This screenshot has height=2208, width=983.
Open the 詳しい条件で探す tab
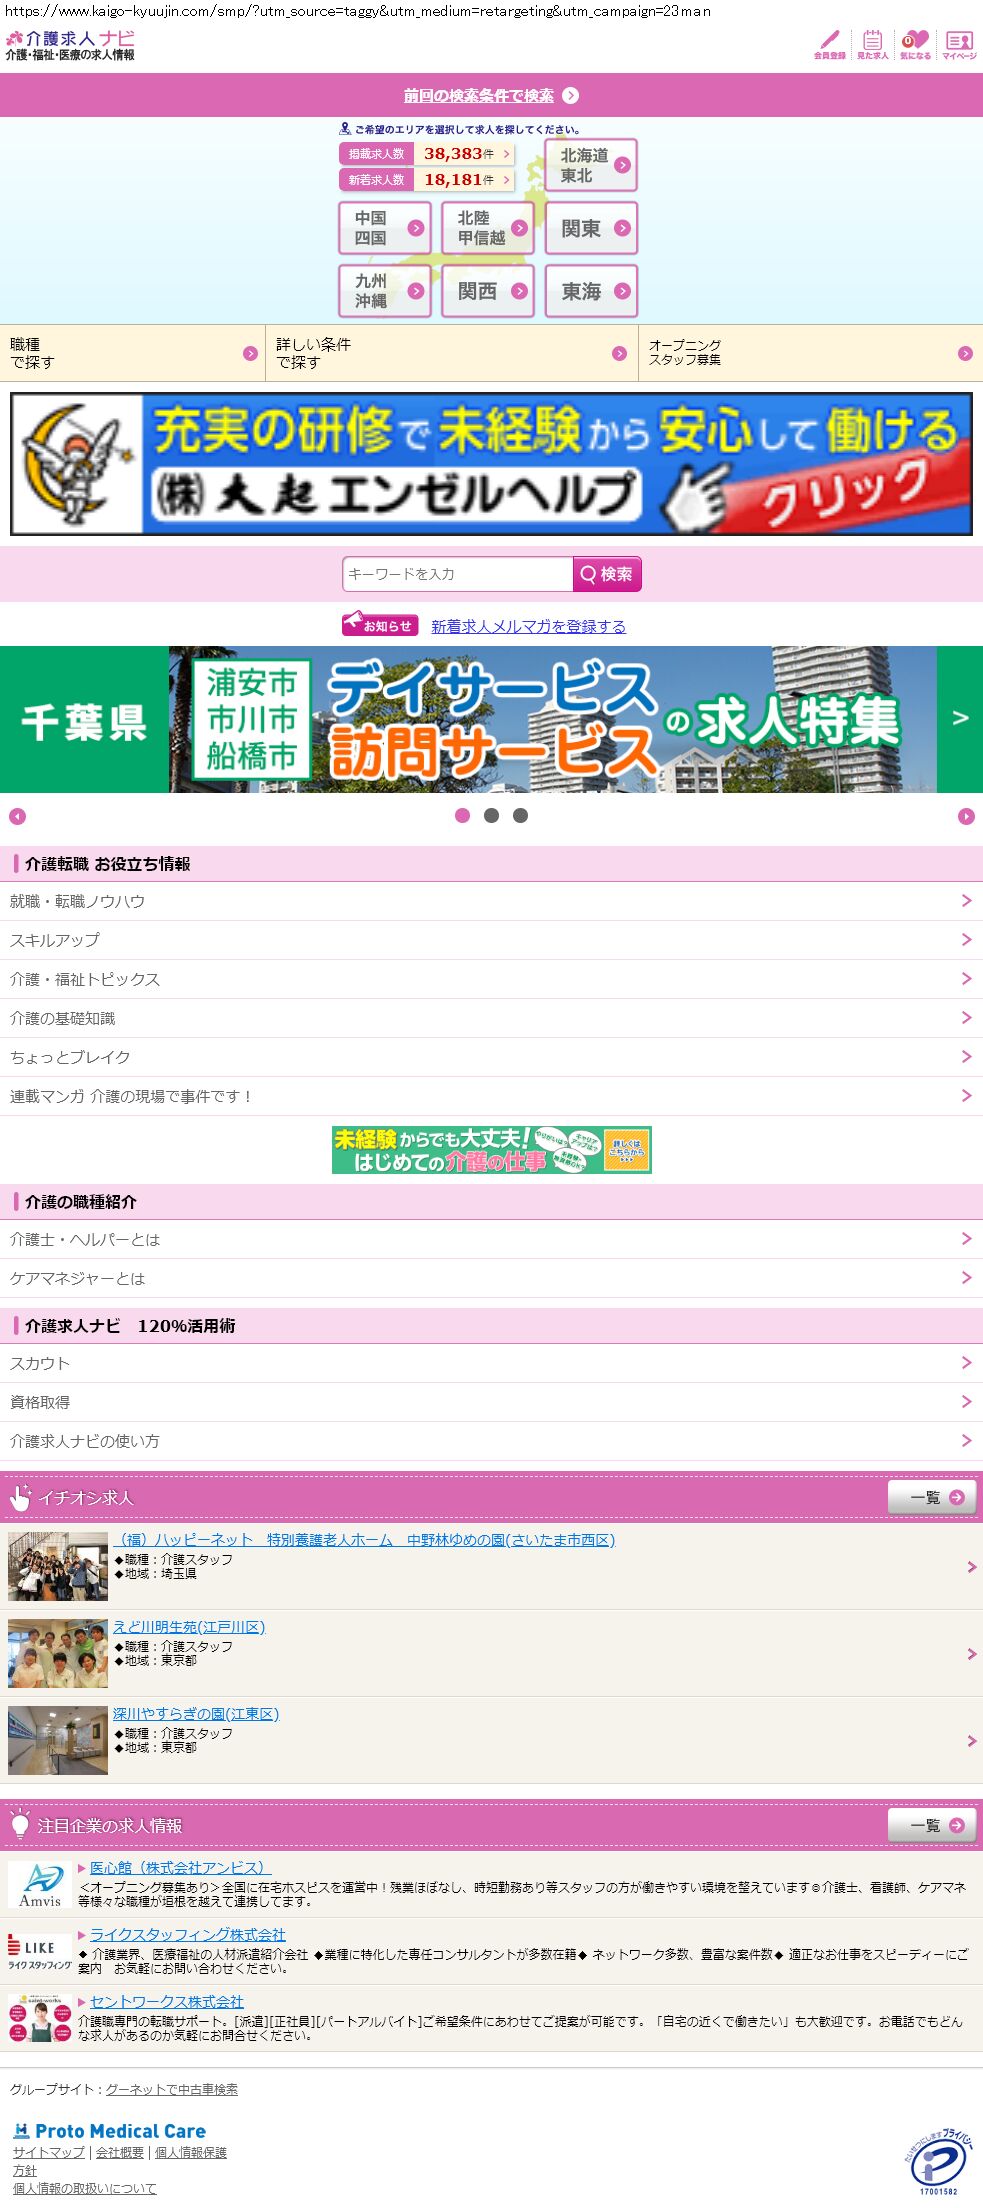pyautogui.click(x=451, y=353)
